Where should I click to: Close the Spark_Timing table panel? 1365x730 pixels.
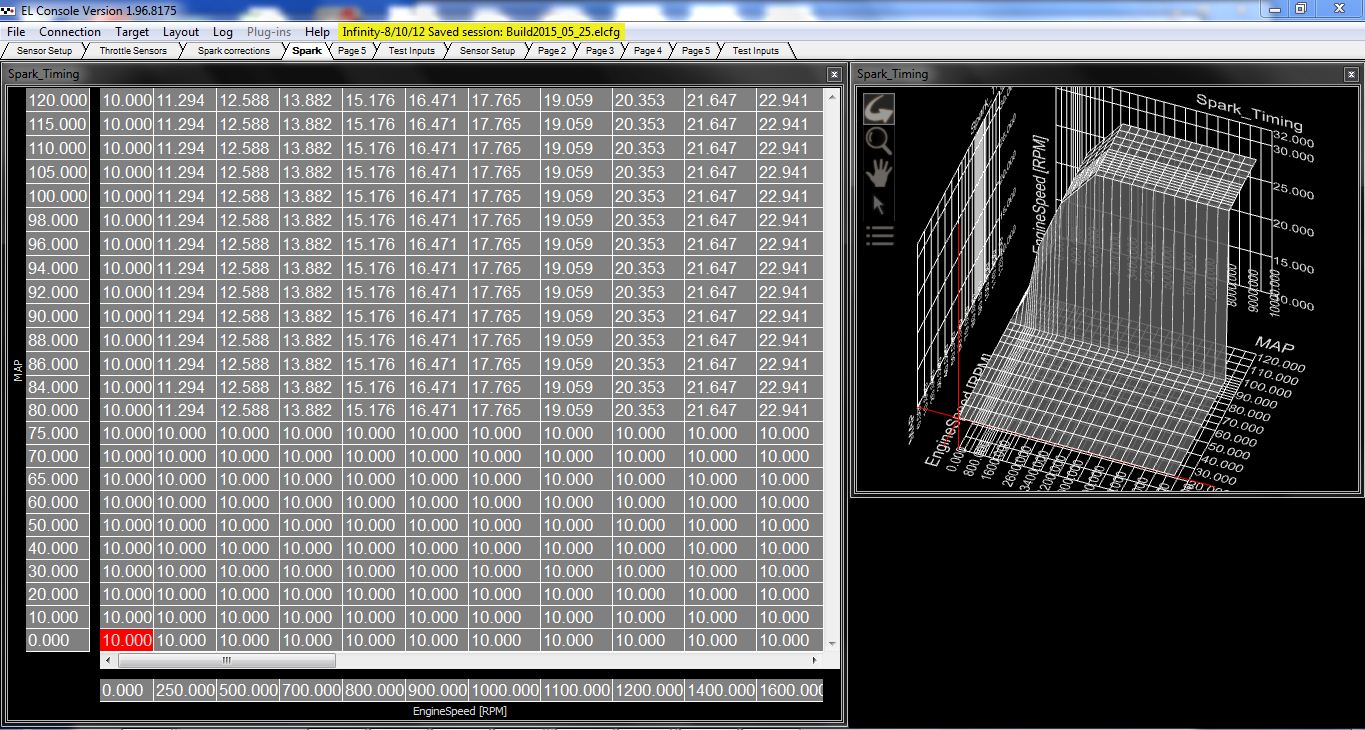834,74
